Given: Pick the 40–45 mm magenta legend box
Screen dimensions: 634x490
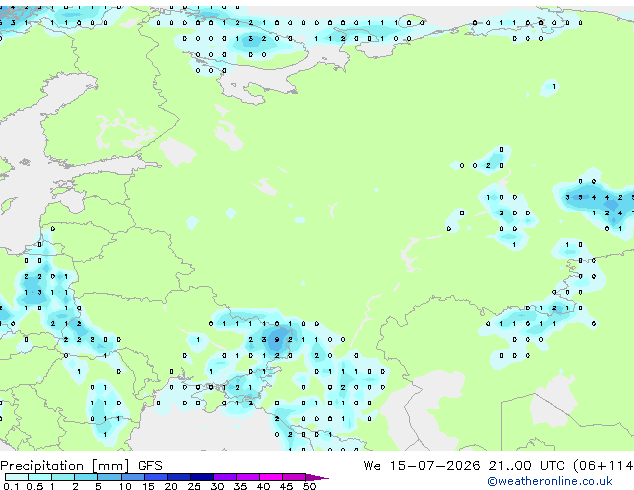Looking at the screenshot, I should pos(271,477).
